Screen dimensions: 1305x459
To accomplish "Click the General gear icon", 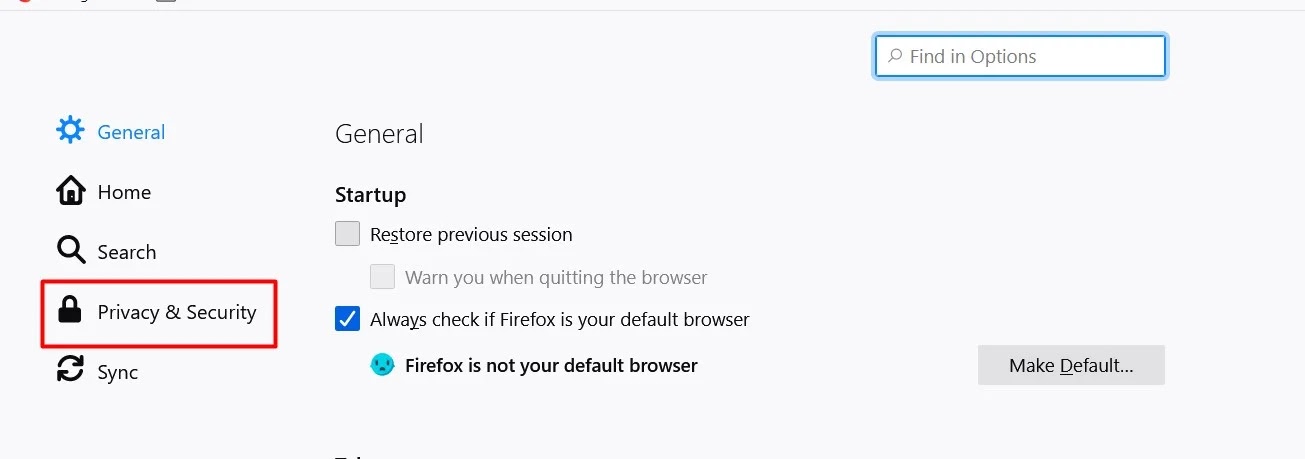I will click(x=70, y=131).
